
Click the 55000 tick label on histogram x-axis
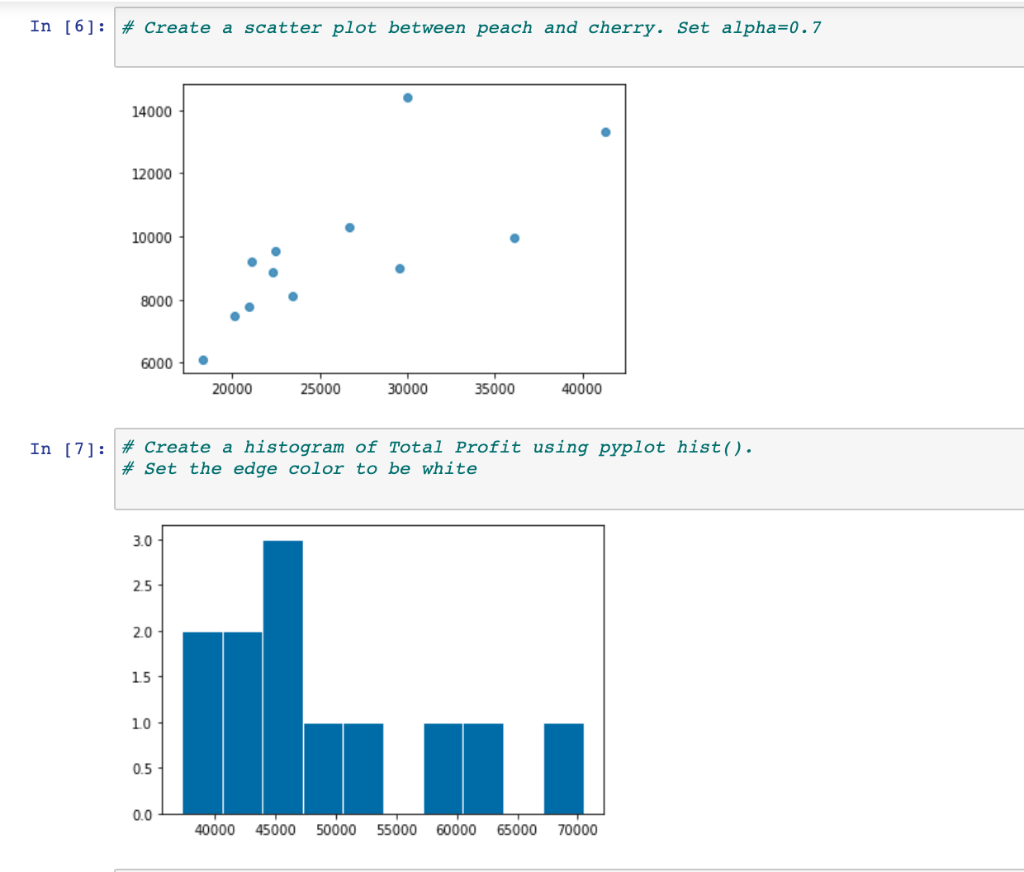pyautogui.click(x=396, y=830)
